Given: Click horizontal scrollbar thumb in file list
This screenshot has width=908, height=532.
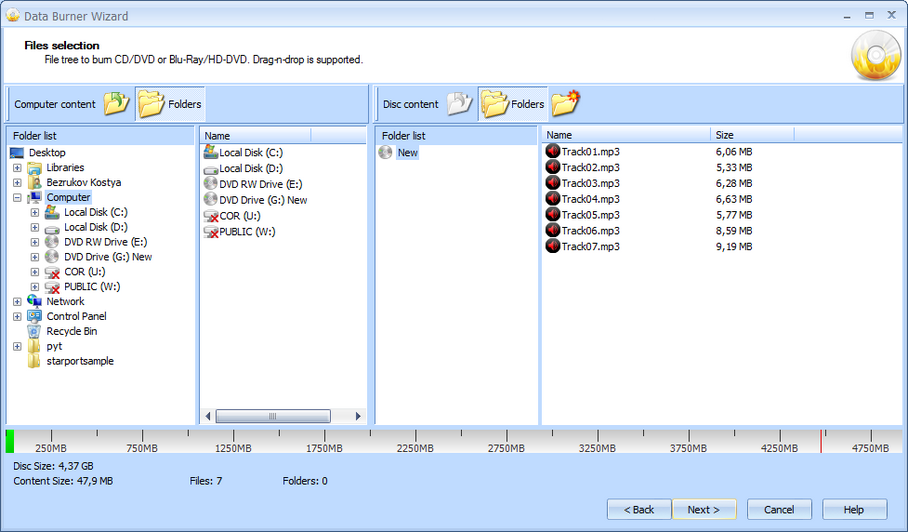Looking at the screenshot, I should click(273, 416).
